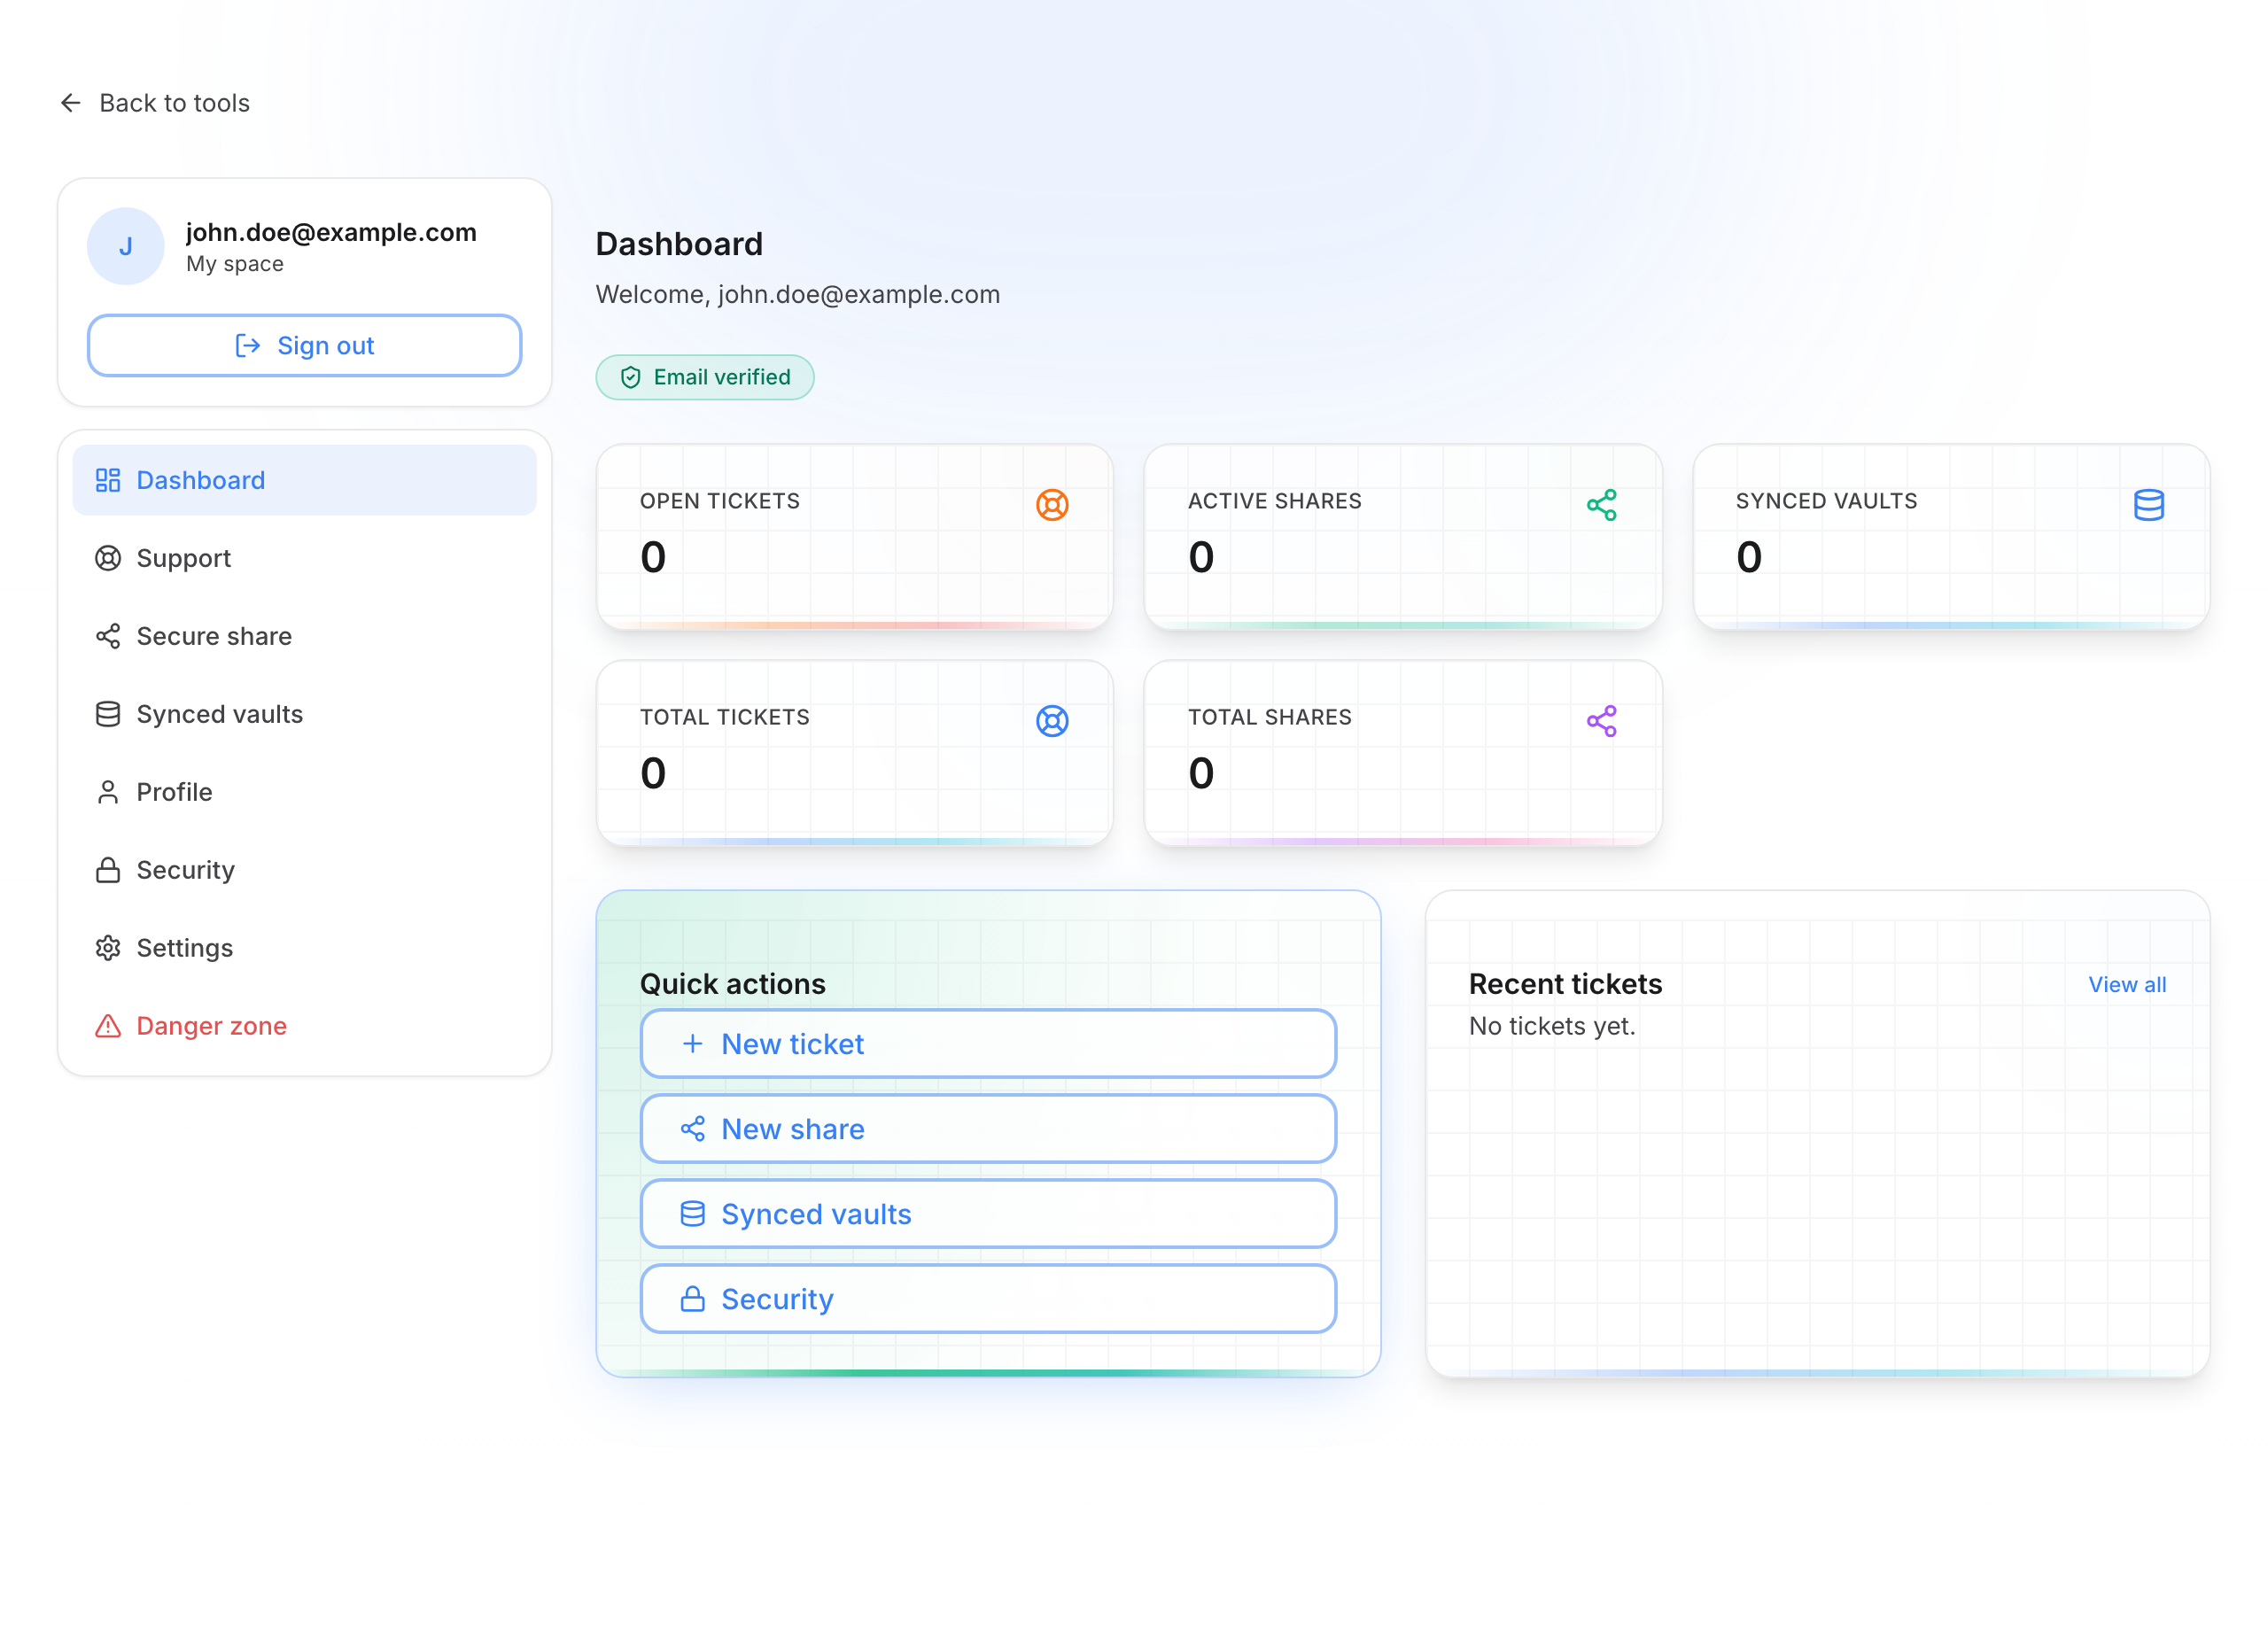Select the Open Tickets stat card

[x=855, y=537]
